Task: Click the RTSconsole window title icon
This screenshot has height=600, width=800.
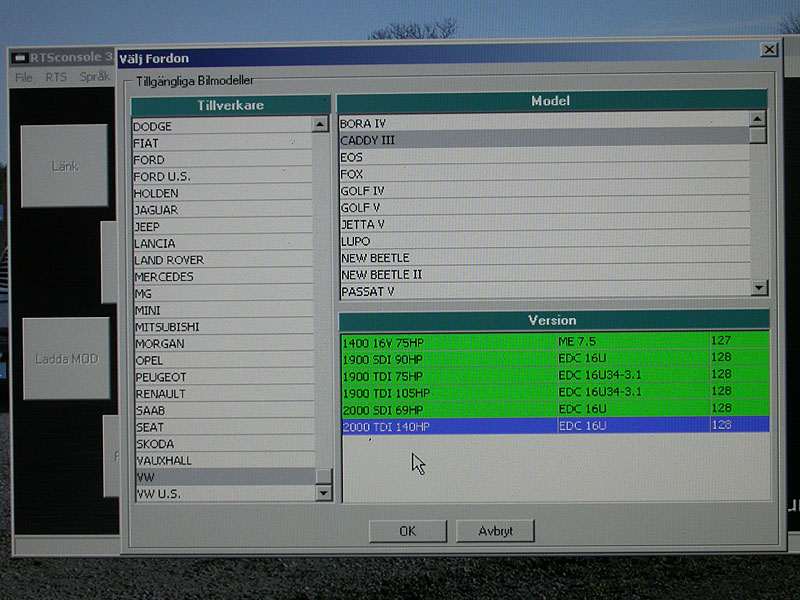Action: tap(19, 58)
